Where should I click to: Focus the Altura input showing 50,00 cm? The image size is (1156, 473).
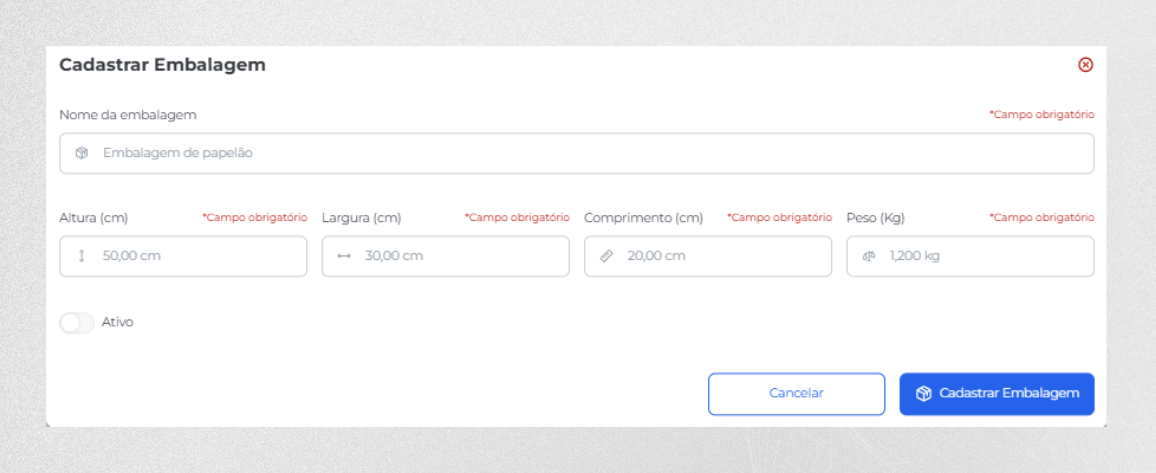pos(183,256)
